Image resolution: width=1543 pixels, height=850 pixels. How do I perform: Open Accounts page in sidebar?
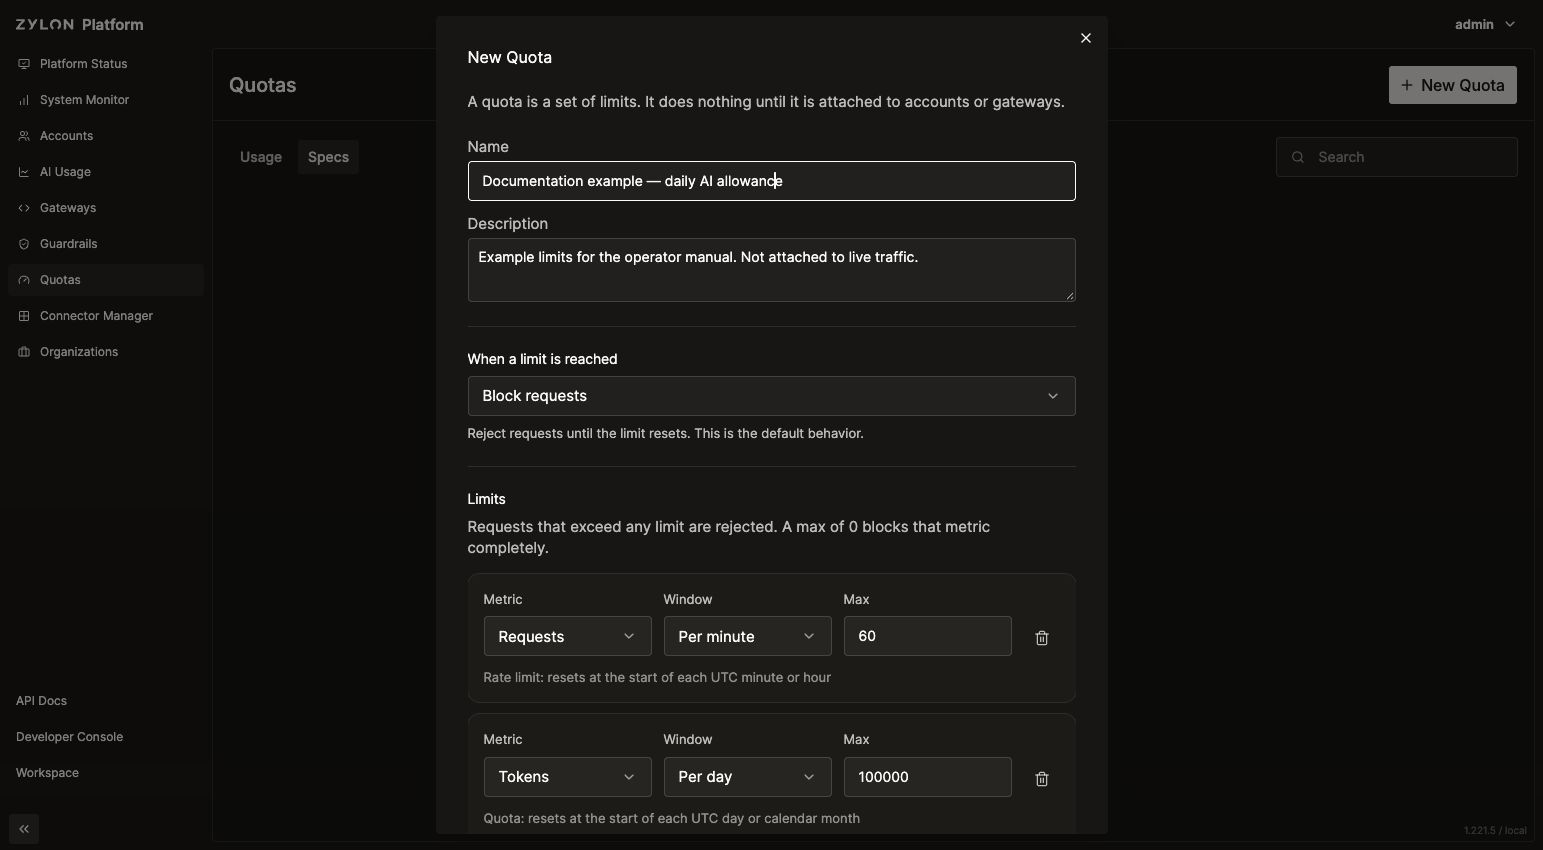click(106, 136)
